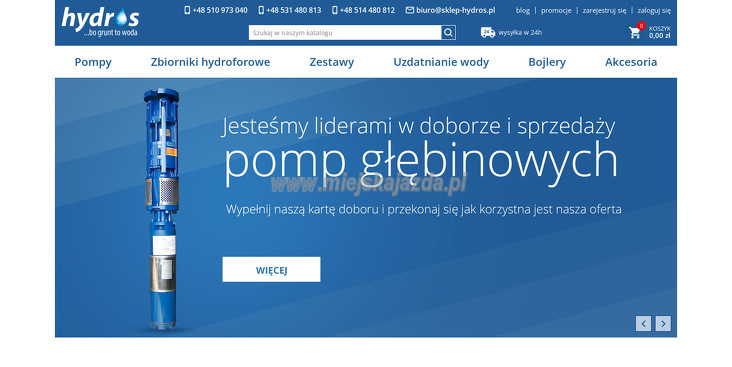732x367 pixels.
Task: Click the KOSZYK 0,00 zł label
Action: (x=659, y=32)
